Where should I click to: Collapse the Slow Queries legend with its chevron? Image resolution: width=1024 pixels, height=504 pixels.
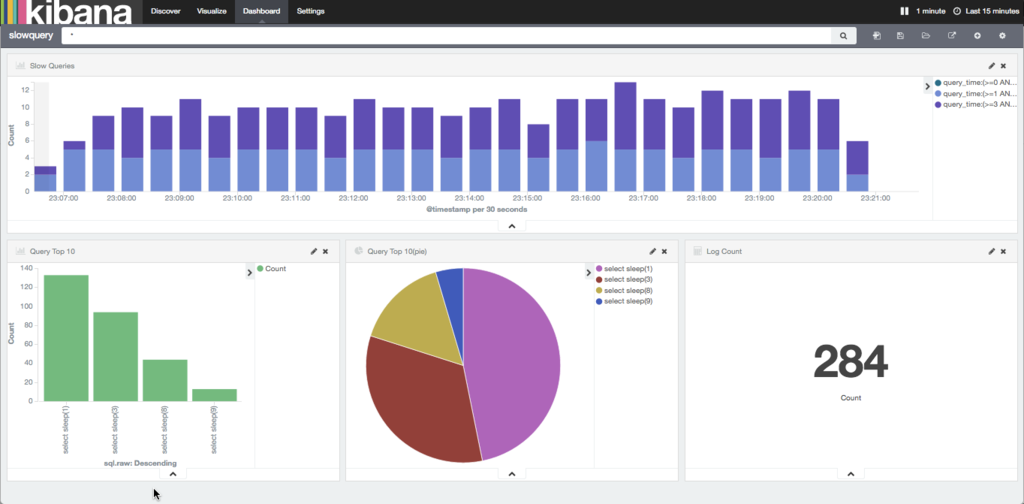(927, 86)
